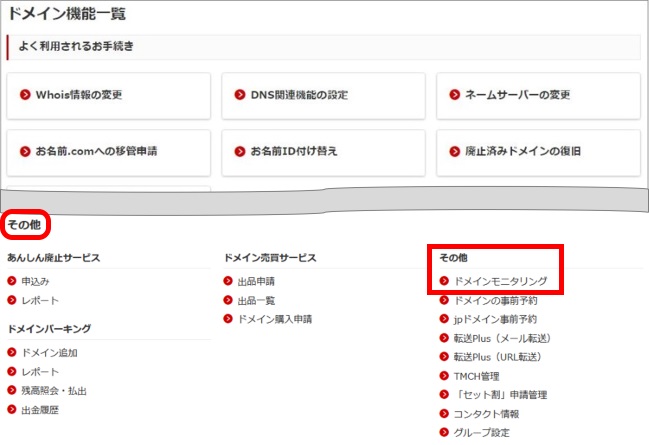Click arrow icon next to お名前.comへの移管申請
This screenshot has height=445, width=649.
coord(26,152)
